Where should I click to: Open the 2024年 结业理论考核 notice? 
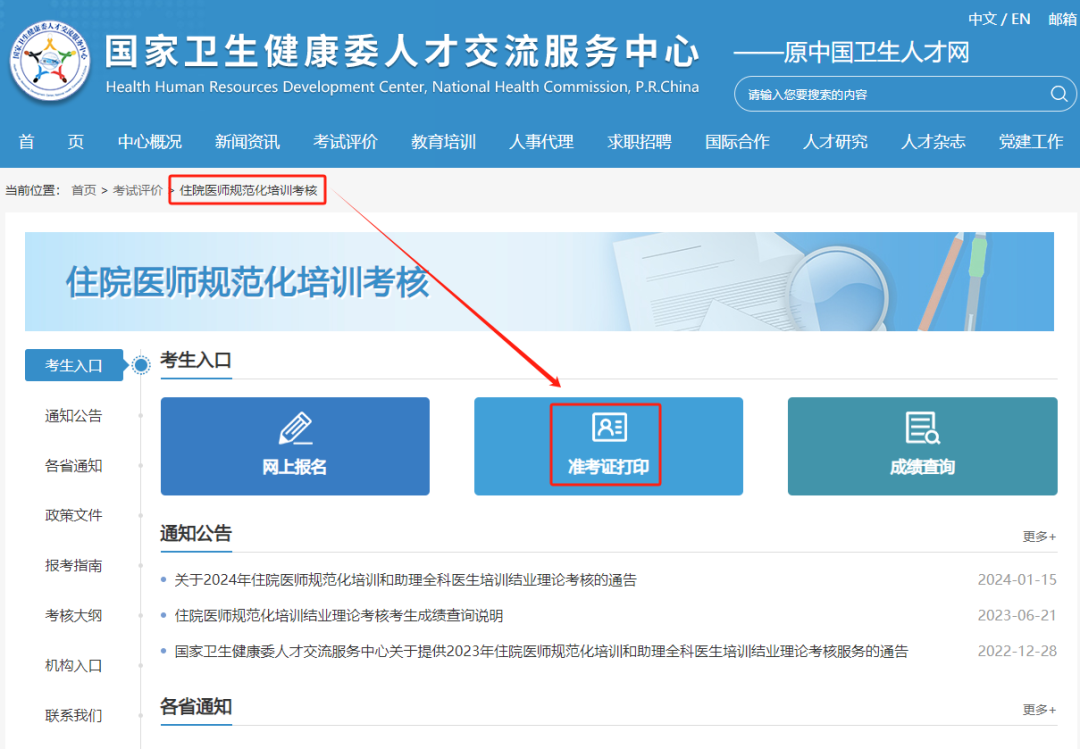pos(406,580)
